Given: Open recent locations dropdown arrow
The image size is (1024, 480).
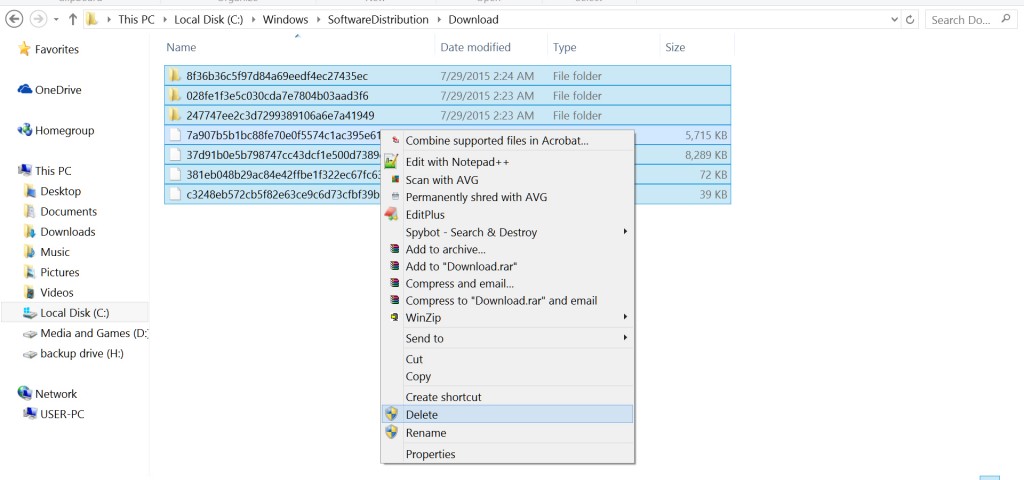Looking at the screenshot, I should (56, 20).
